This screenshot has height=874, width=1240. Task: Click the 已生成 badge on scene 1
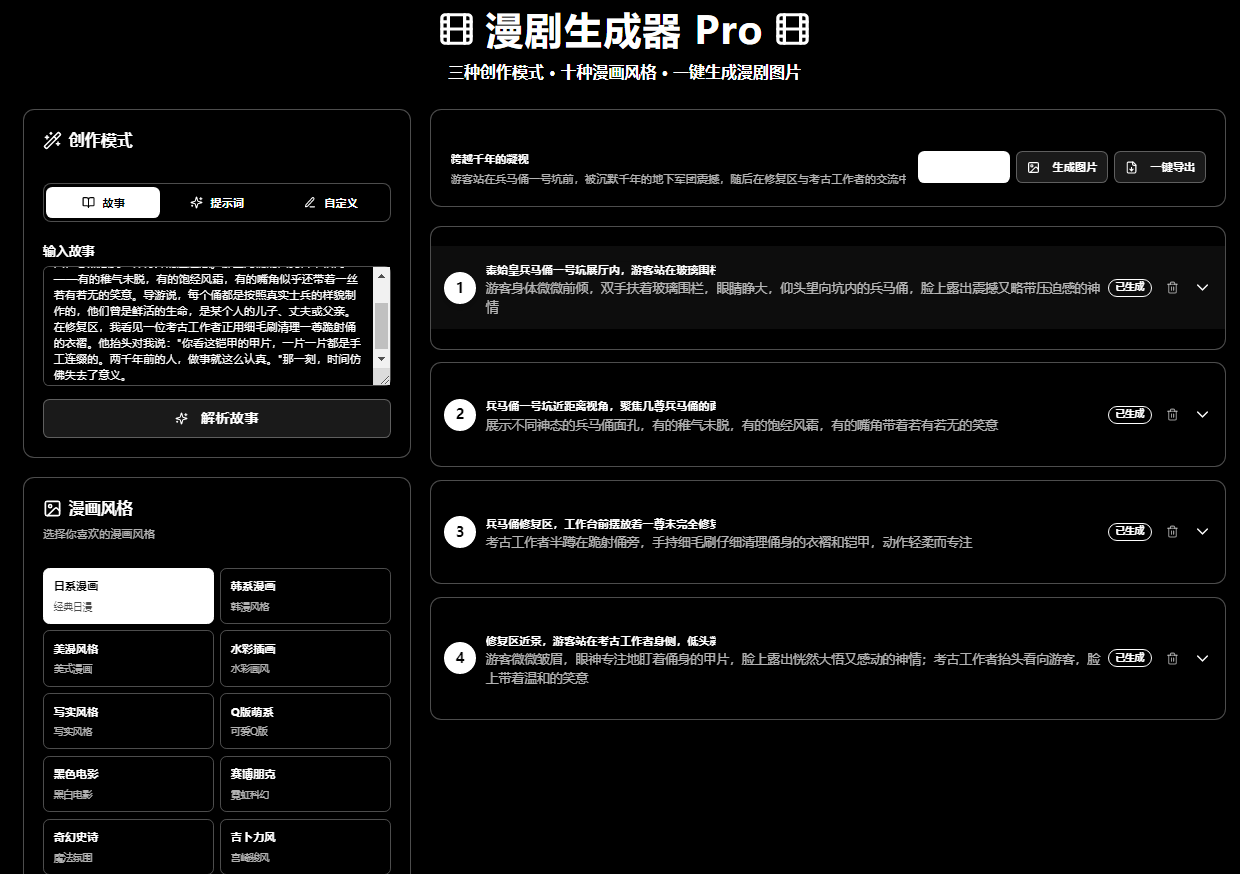pos(1129,287)
